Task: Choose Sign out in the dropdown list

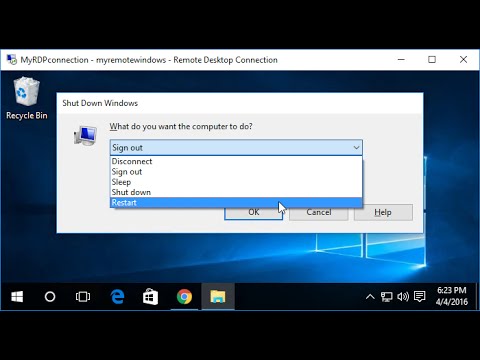Action: (x=236, y=172)
